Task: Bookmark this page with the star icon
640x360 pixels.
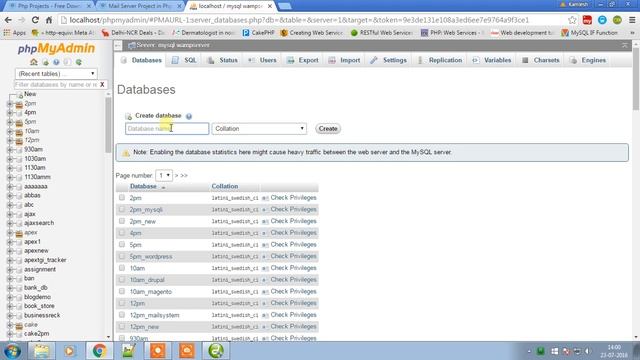Action: [x=572, y=20]
